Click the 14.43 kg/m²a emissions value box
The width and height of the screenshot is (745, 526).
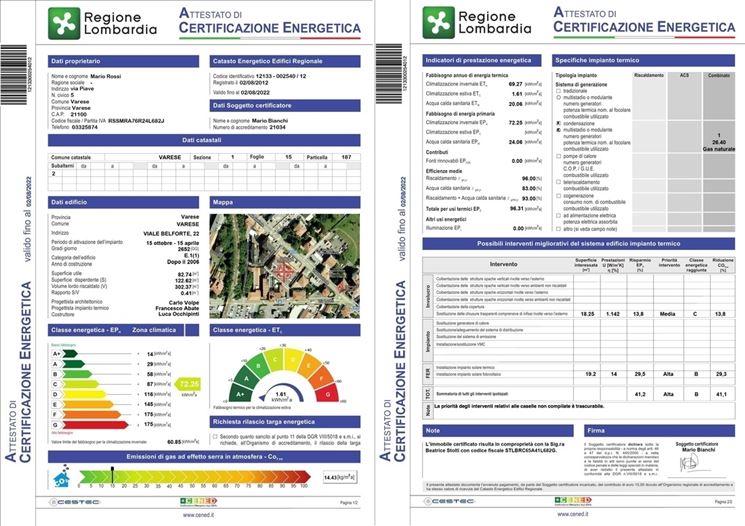click(339, 477)
